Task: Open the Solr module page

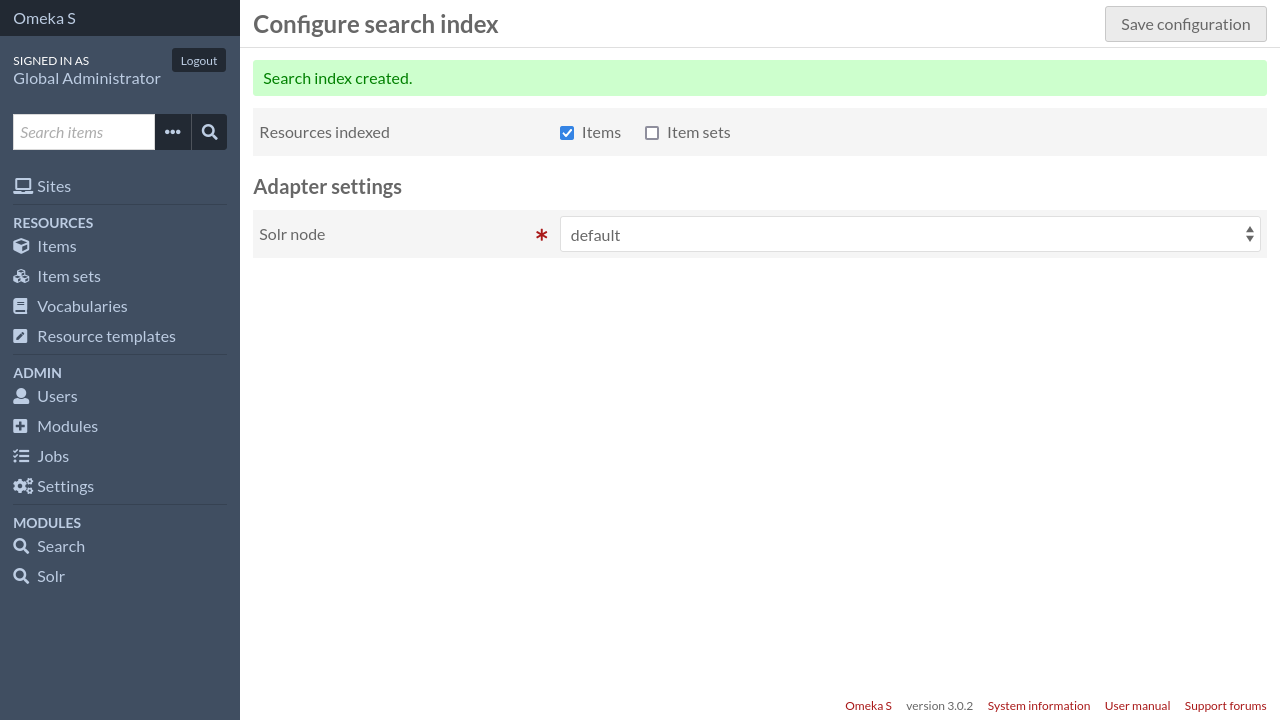Action: (51, 576)
